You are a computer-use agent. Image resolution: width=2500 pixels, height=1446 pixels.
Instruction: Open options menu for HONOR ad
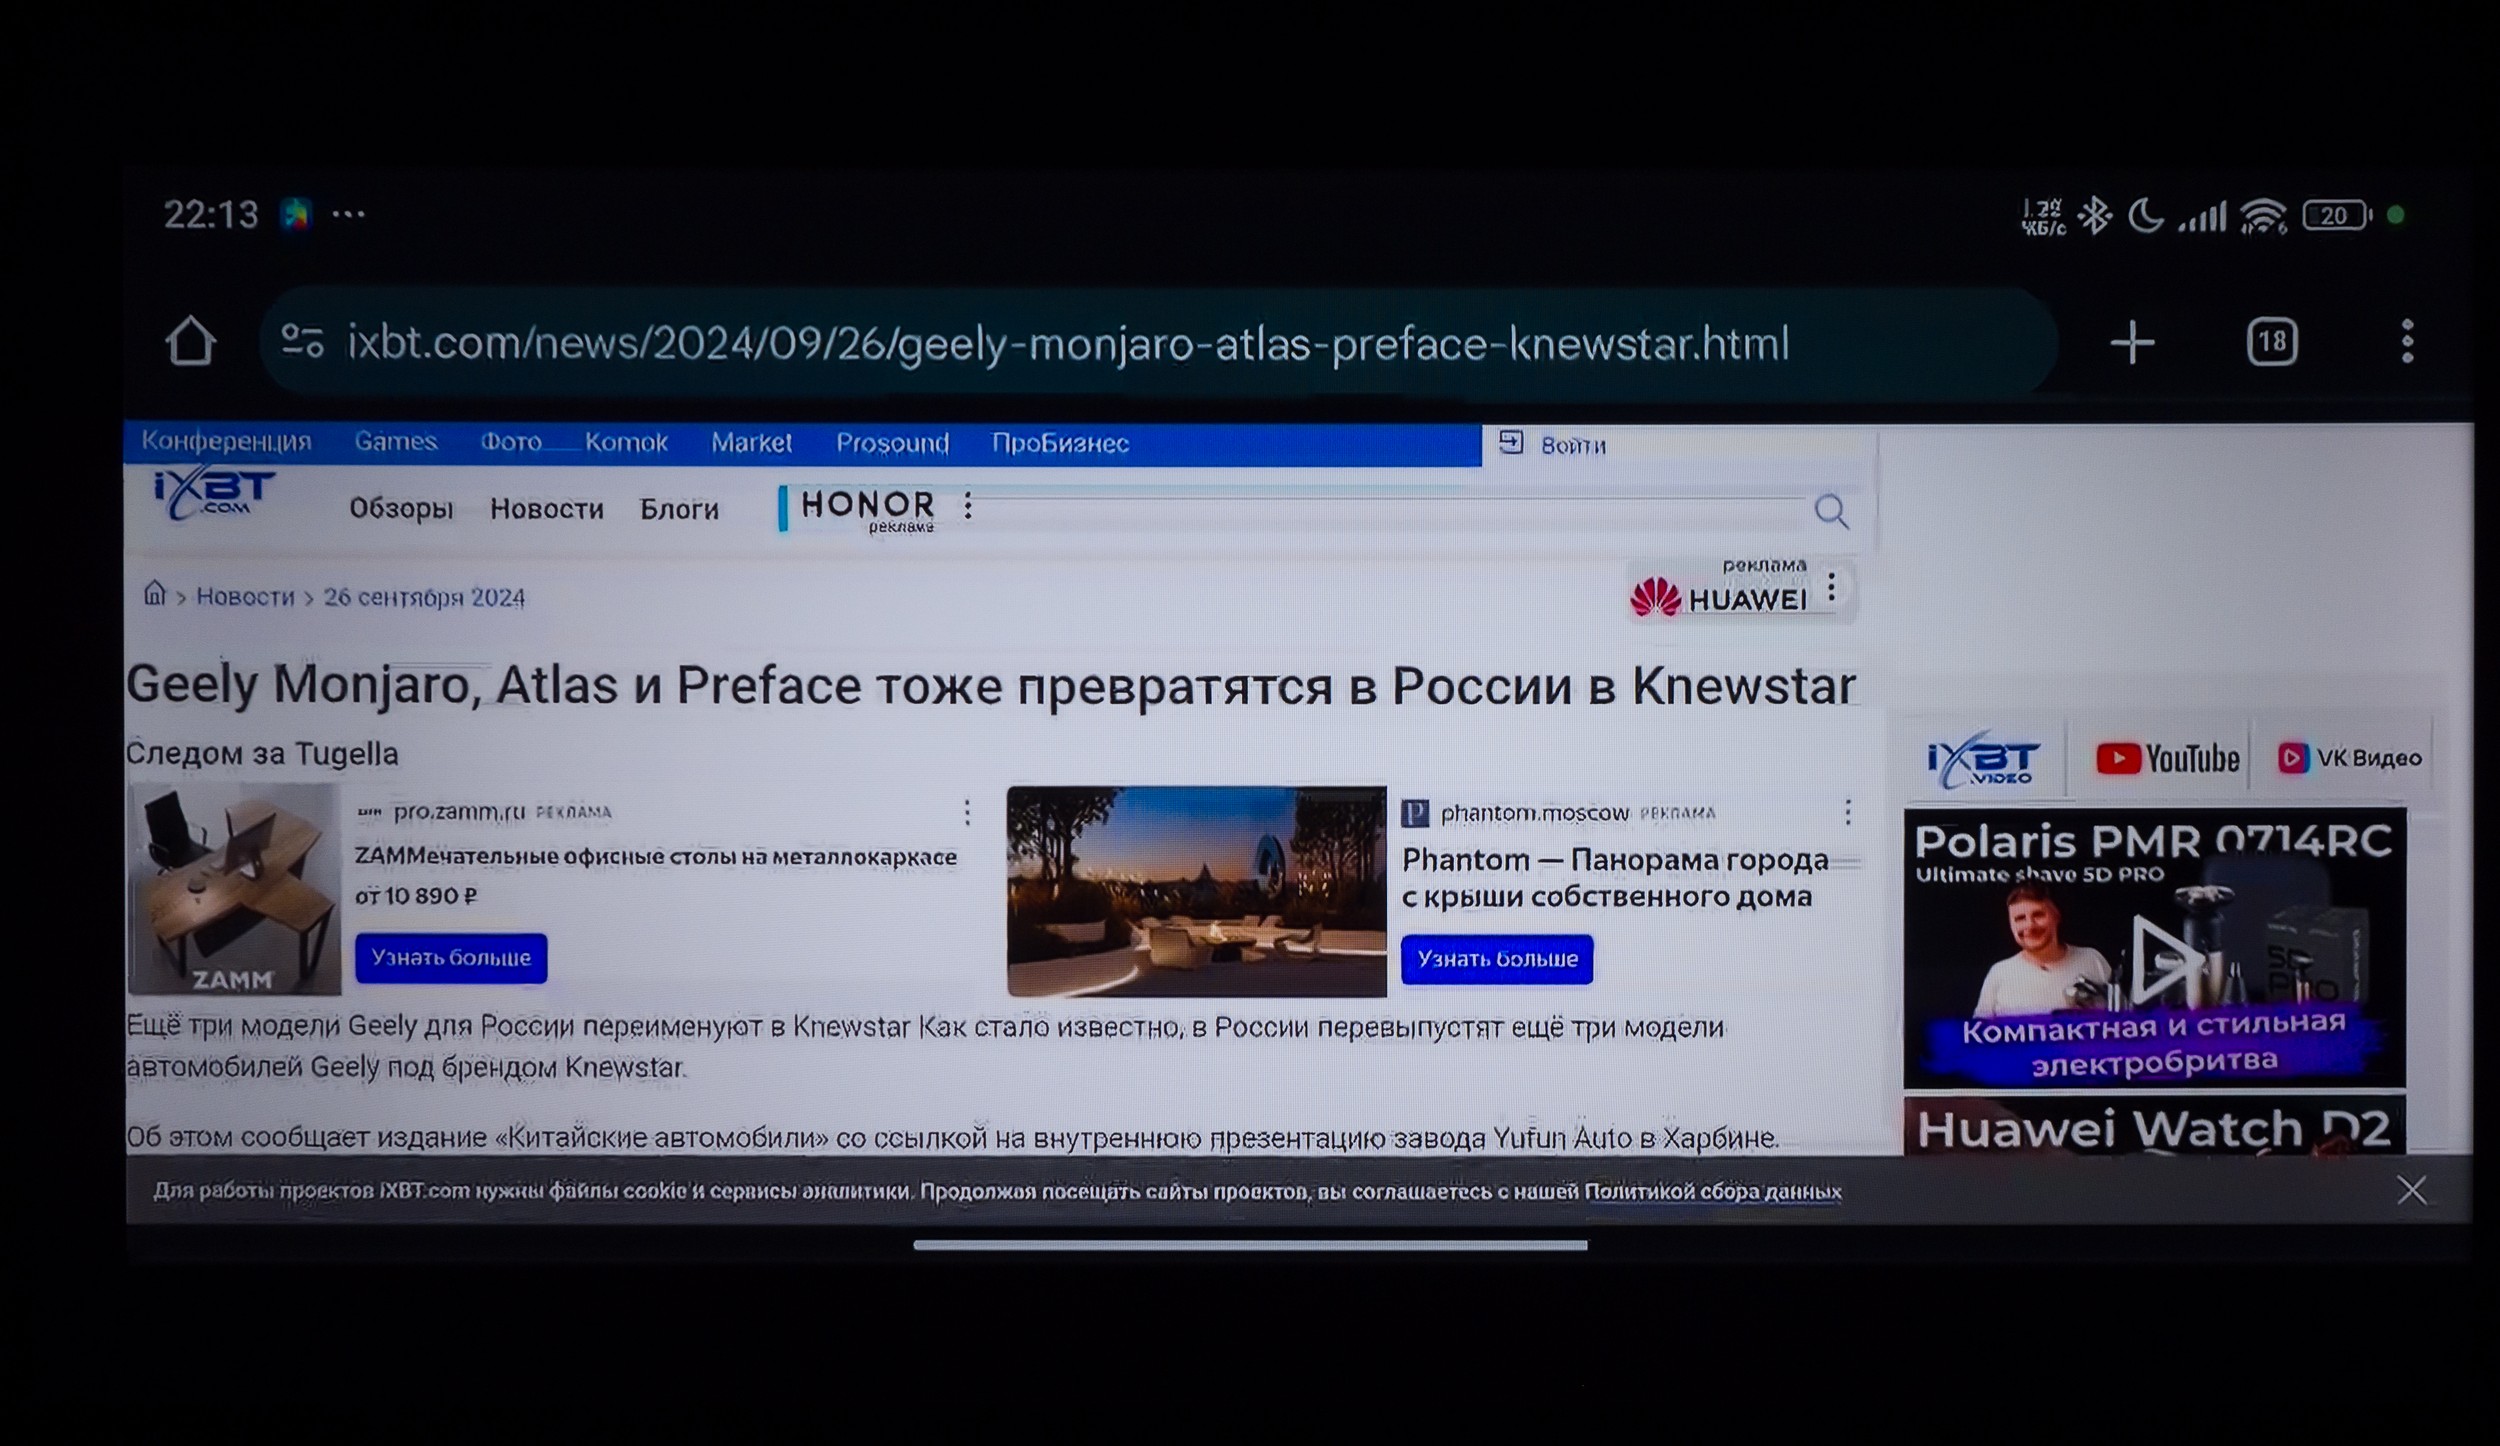tap(968, 506)
